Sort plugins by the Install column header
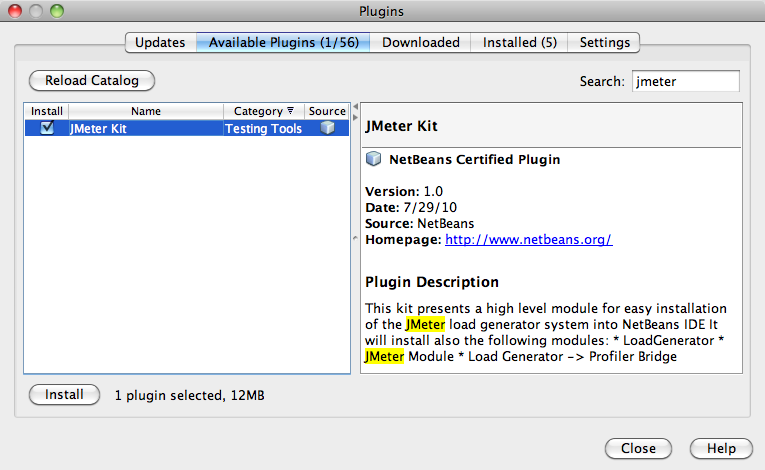This screenshot has height=470, width=765. point(46,112)
